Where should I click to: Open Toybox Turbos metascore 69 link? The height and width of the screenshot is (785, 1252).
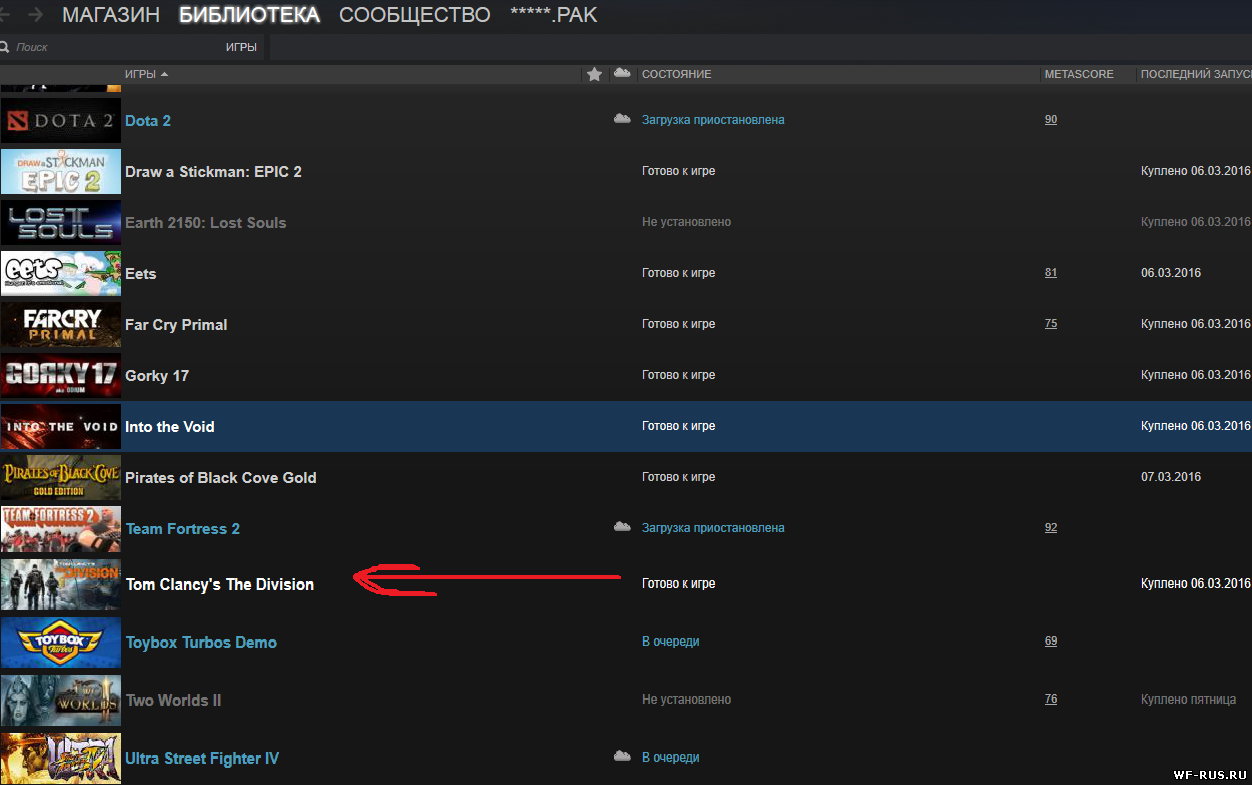pyautogui.click(x=1051, y=641)
